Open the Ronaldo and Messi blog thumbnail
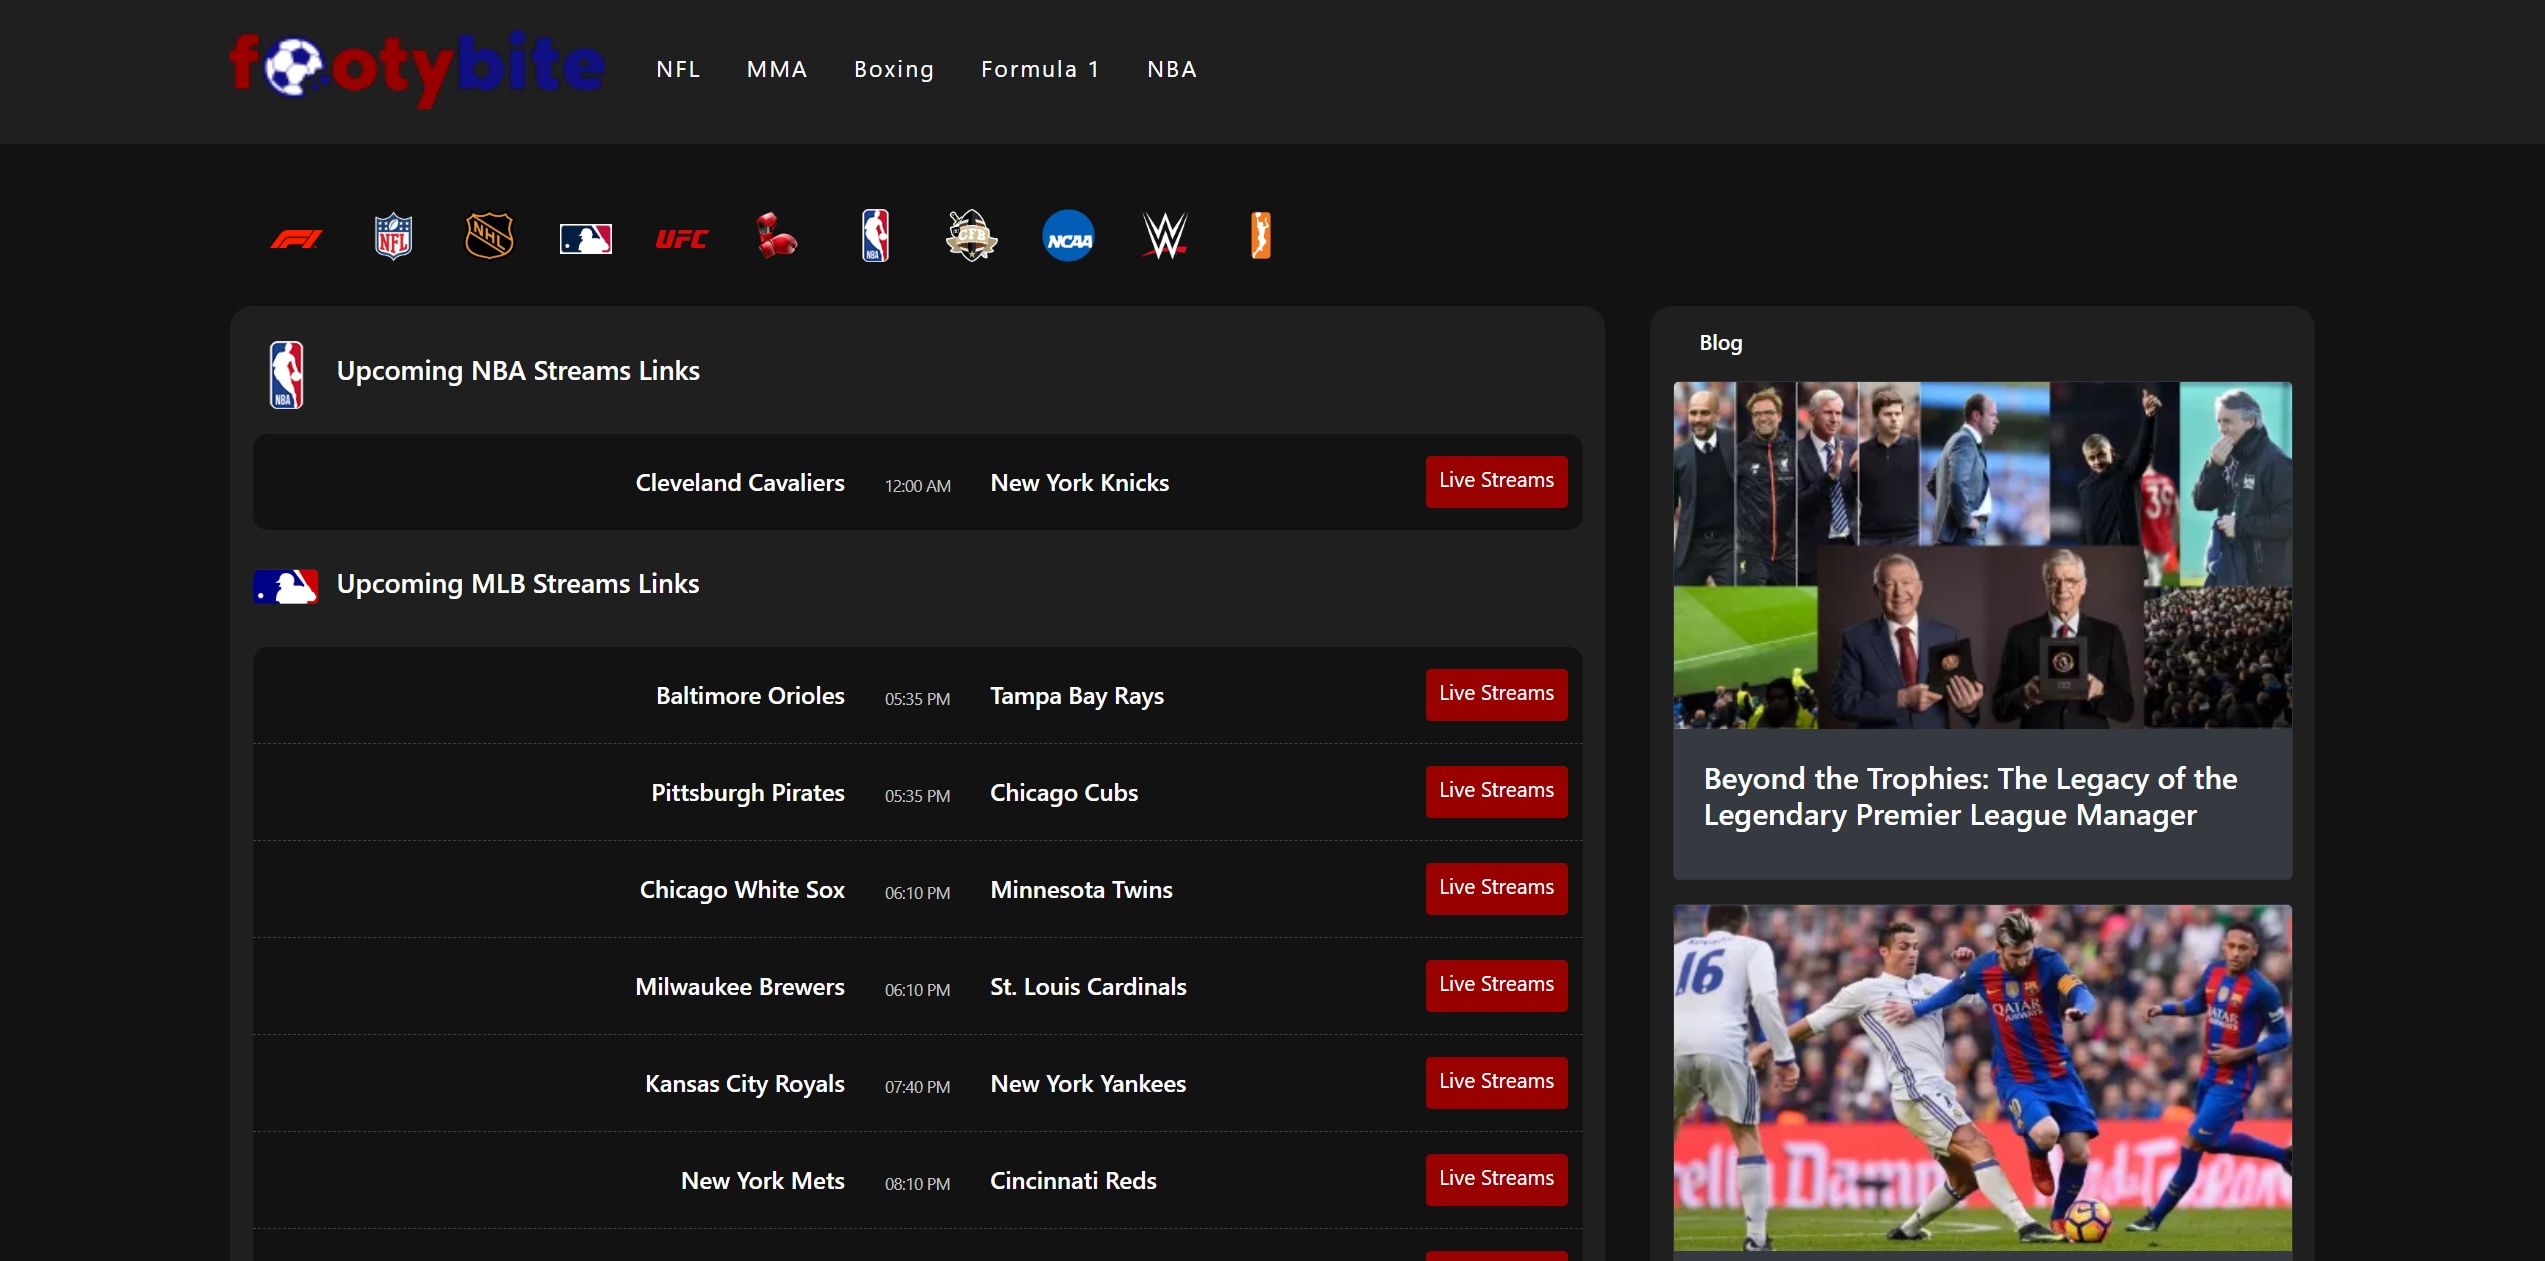 click(1982, 1078)
